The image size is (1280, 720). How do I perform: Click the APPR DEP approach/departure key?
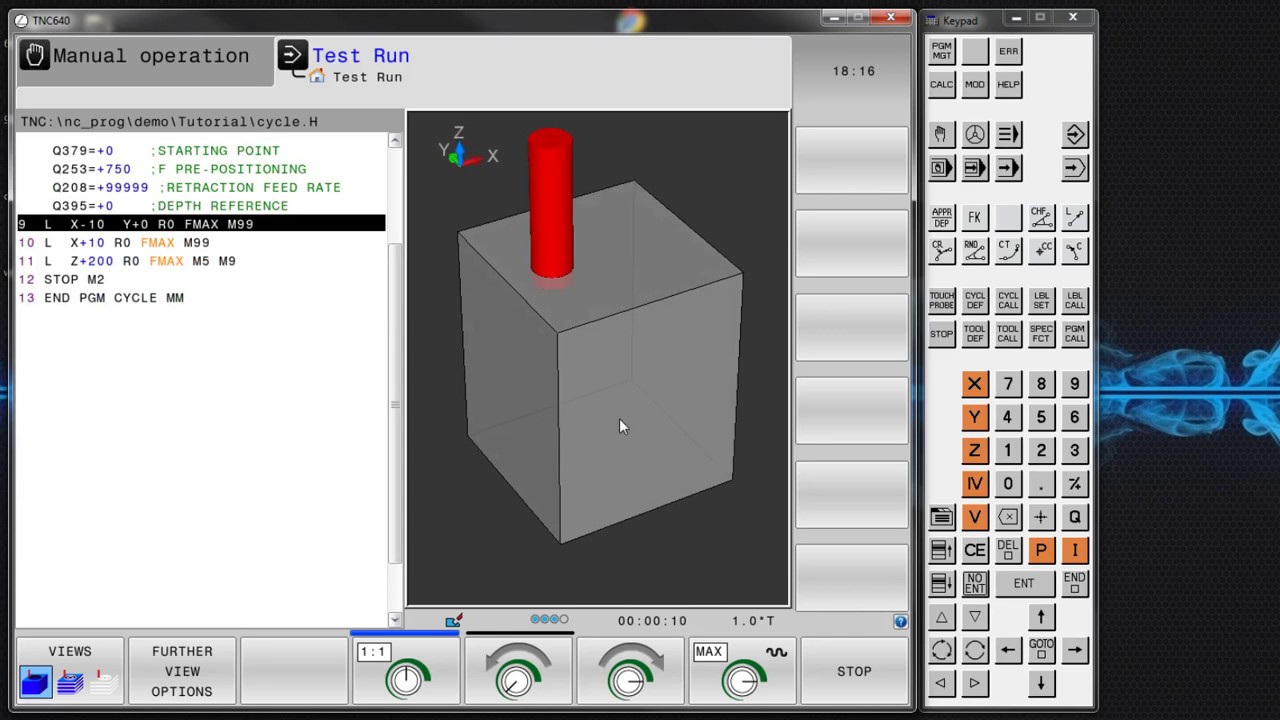point(941,218)
